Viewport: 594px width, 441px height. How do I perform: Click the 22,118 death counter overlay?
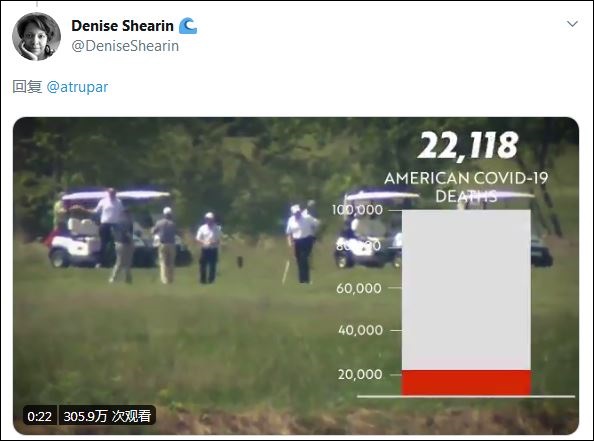tap(467, 145)
